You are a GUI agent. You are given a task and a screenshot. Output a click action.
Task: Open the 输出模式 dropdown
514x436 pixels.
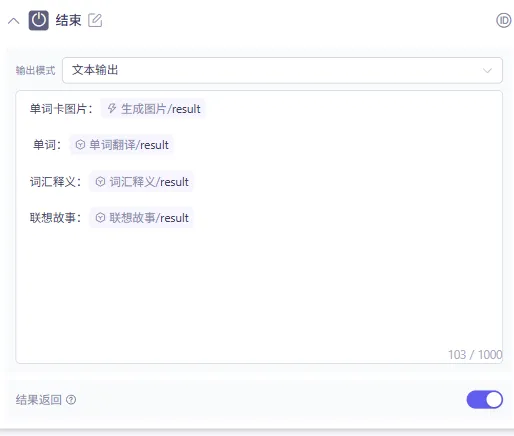[282, 70]
